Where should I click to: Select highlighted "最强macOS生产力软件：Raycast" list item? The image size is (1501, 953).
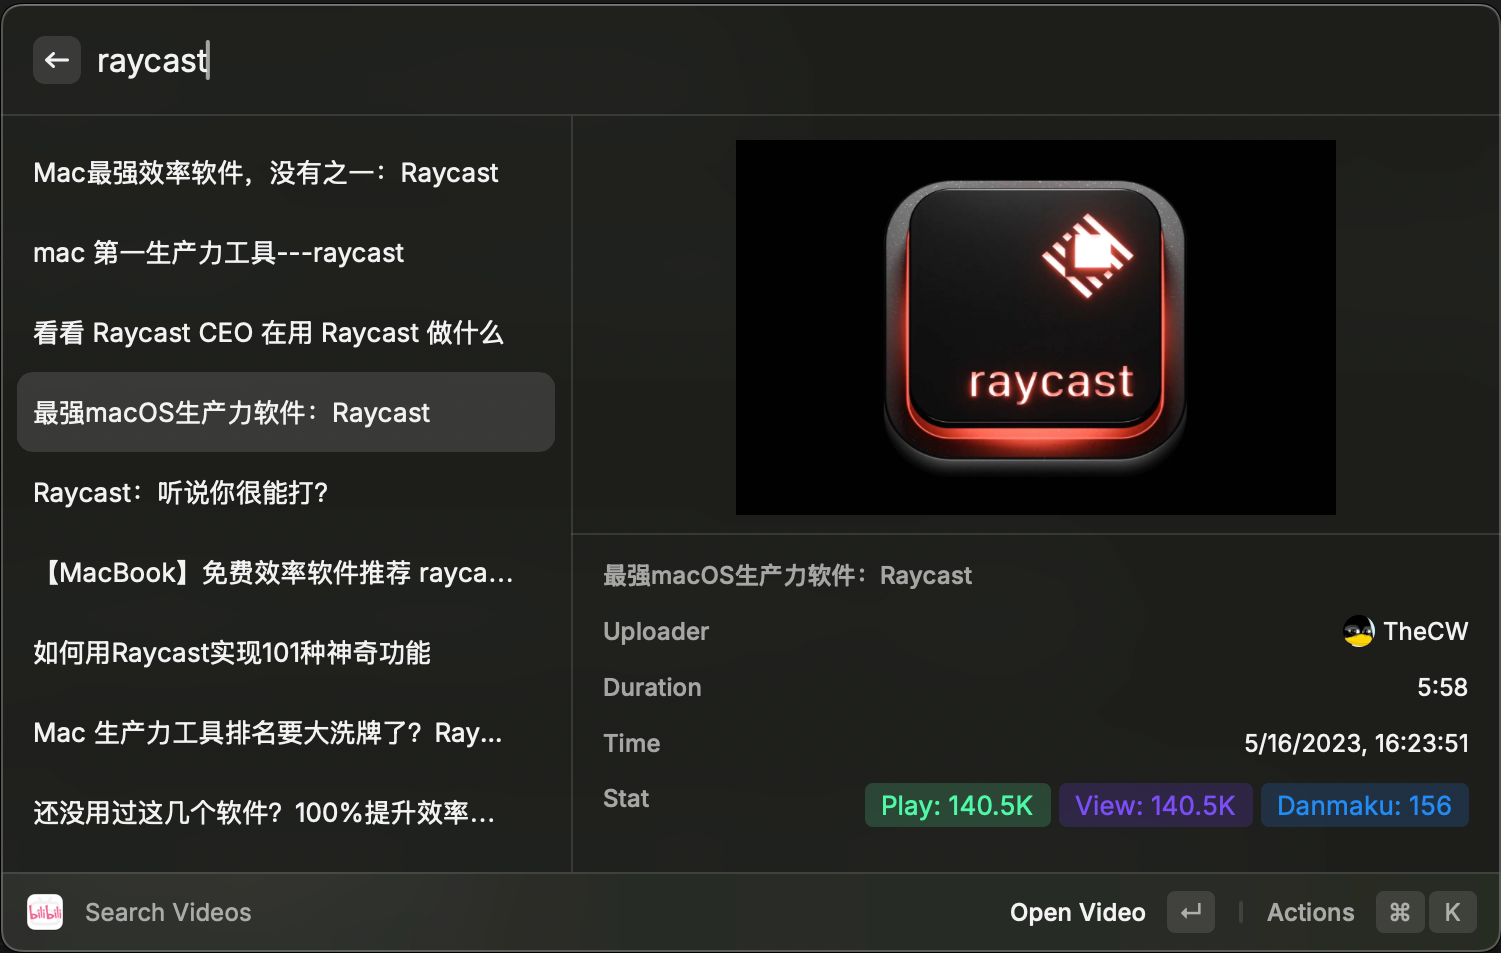(285, 412)
